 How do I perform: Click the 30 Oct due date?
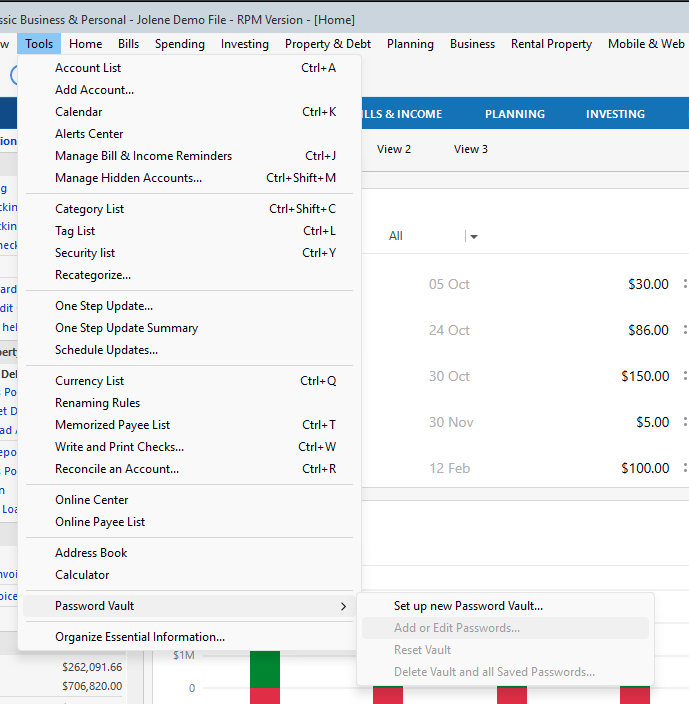[x=449, y=376]
